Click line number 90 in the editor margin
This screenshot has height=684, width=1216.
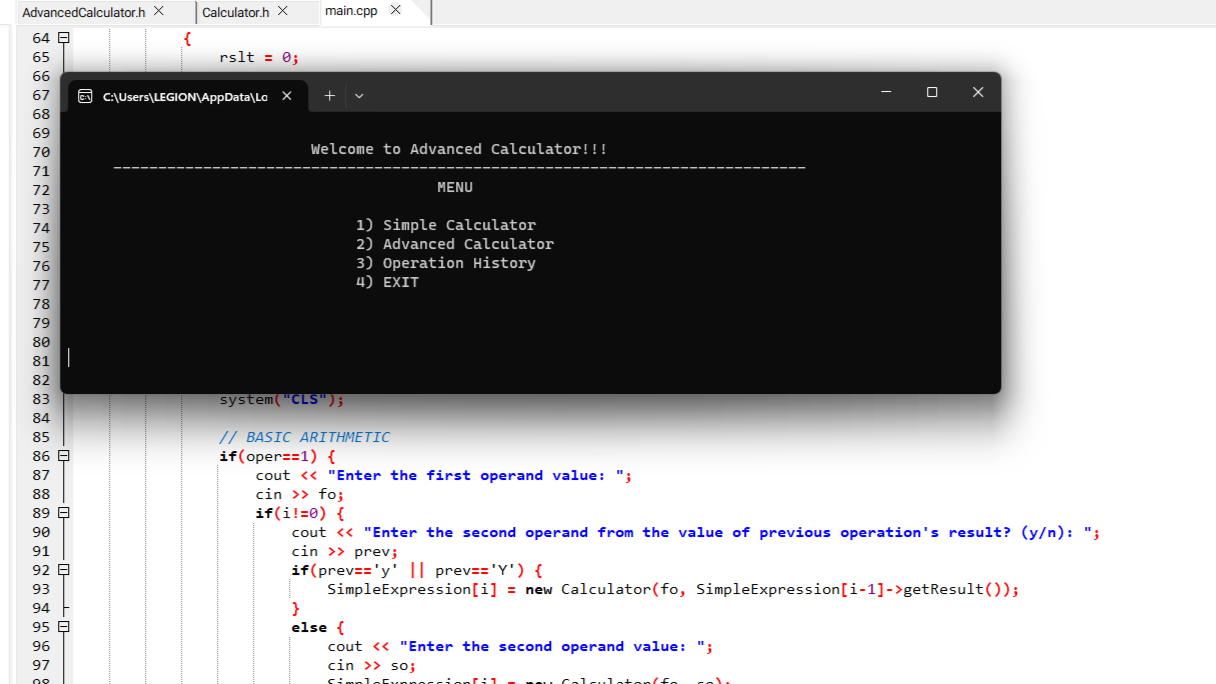click(x=40, y=532)
